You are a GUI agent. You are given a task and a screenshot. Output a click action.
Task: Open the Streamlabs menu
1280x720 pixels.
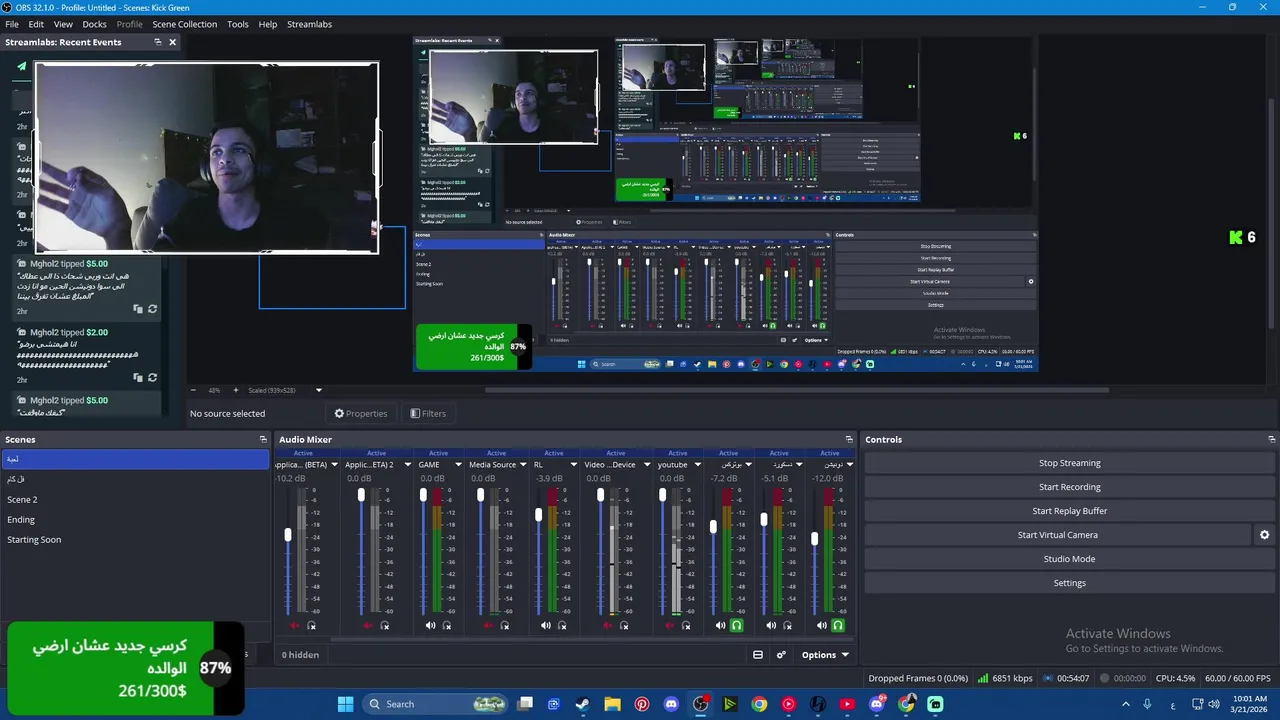(309, 24)
